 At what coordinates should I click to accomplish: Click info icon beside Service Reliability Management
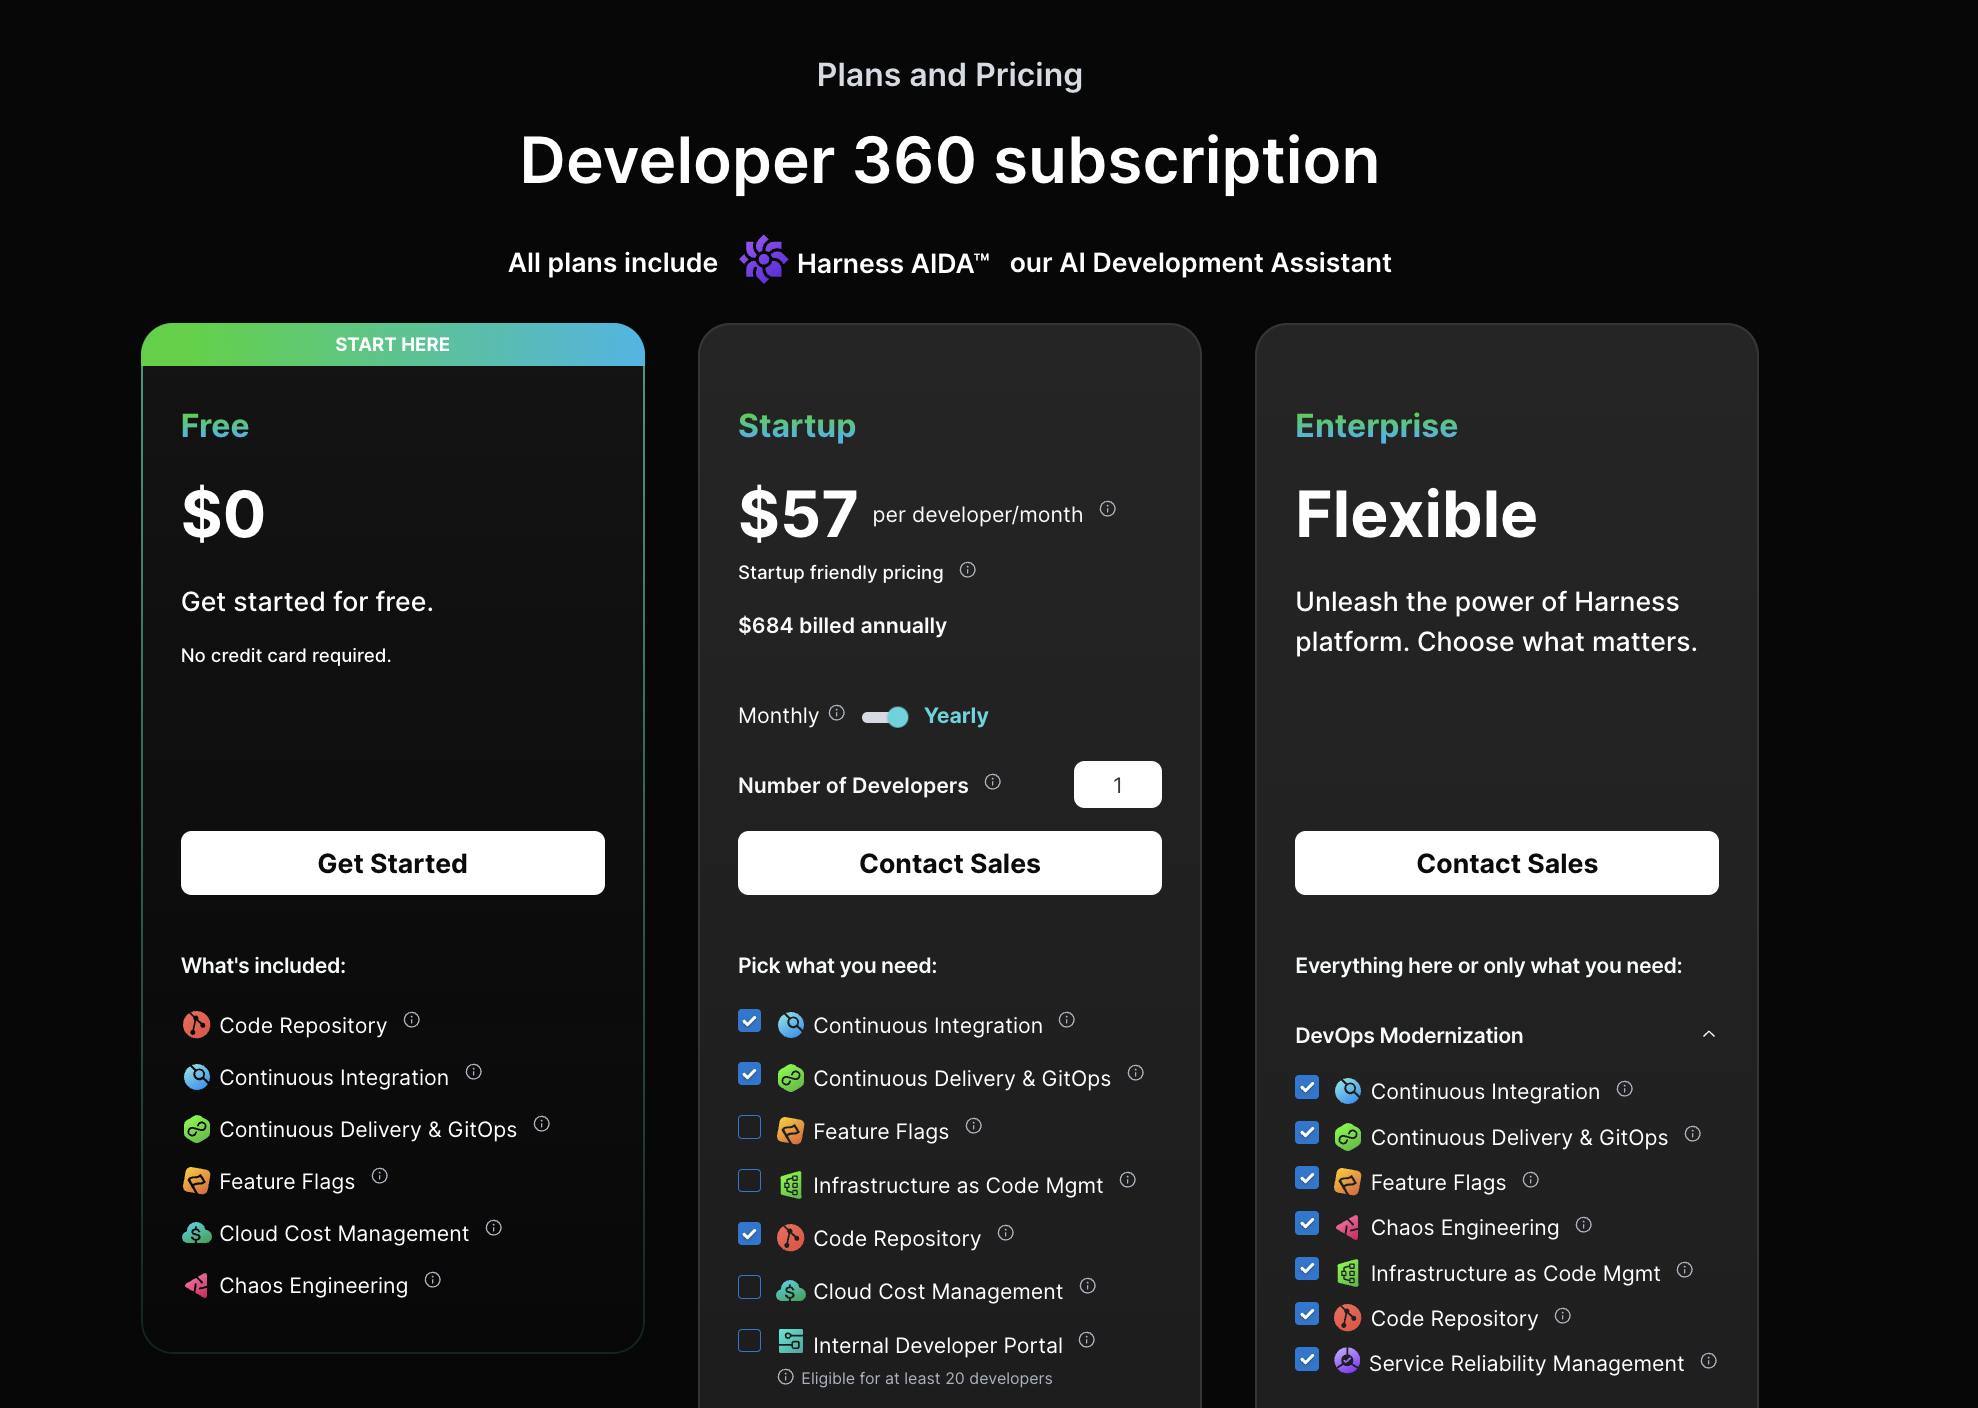point(1708,1361)
